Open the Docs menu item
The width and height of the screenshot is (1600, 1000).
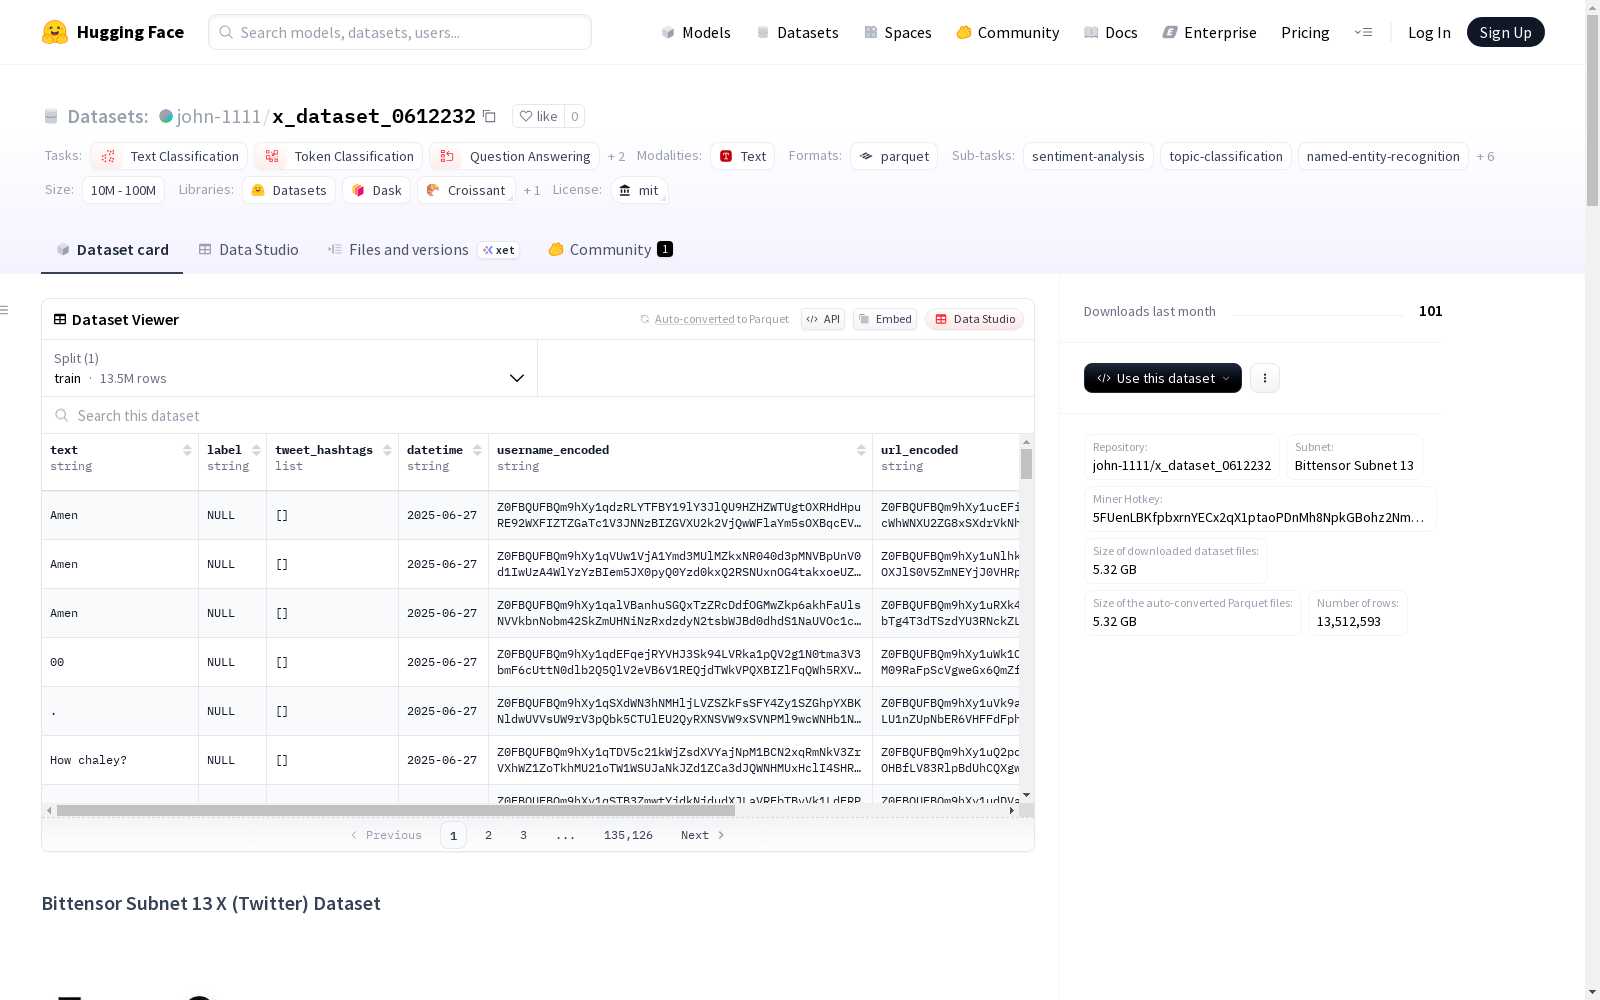pyautogui.click(x=1111, y=32)
